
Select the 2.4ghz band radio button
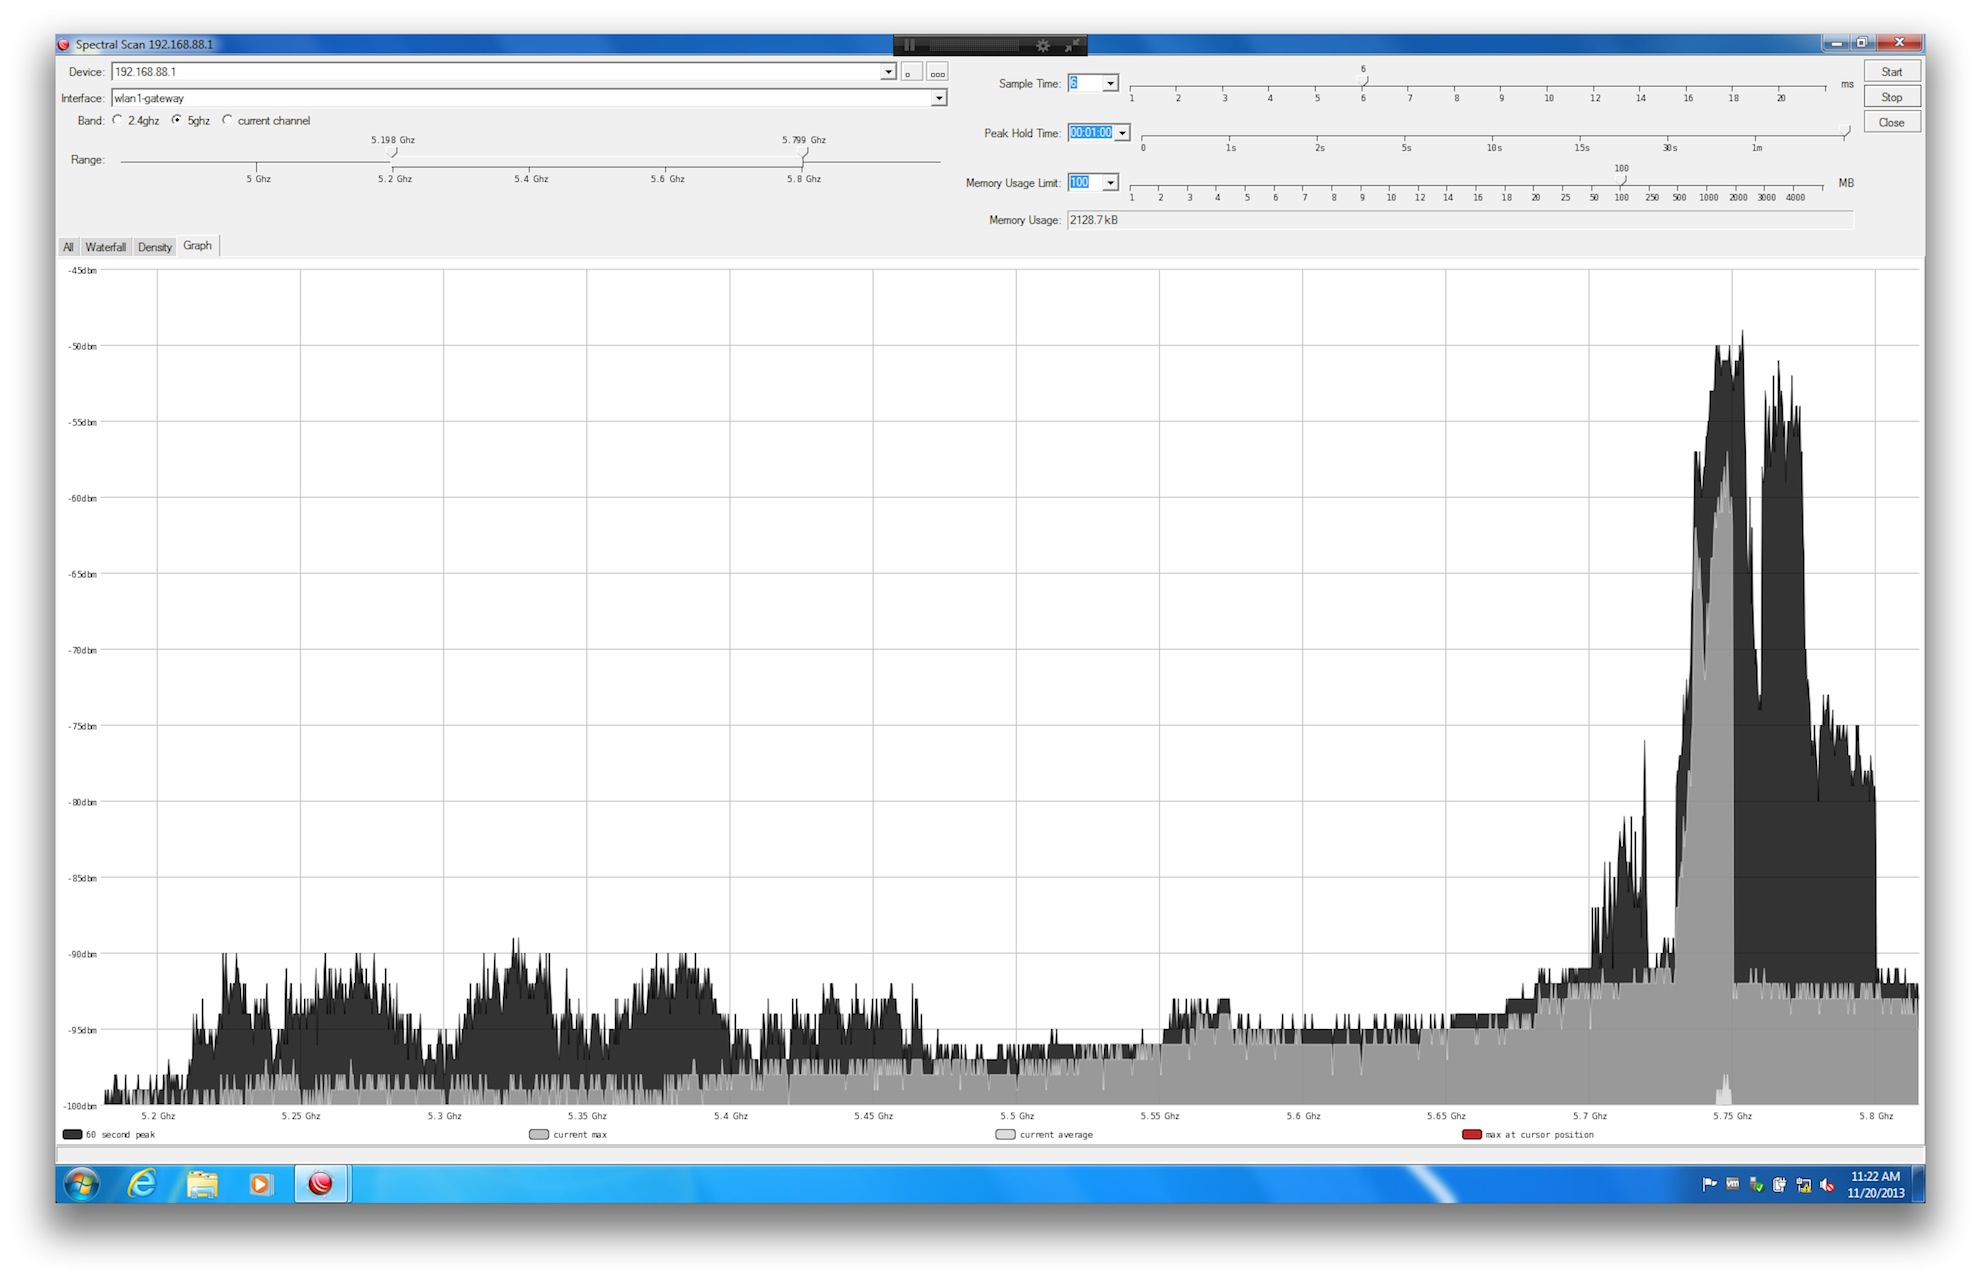coord(118,120)
